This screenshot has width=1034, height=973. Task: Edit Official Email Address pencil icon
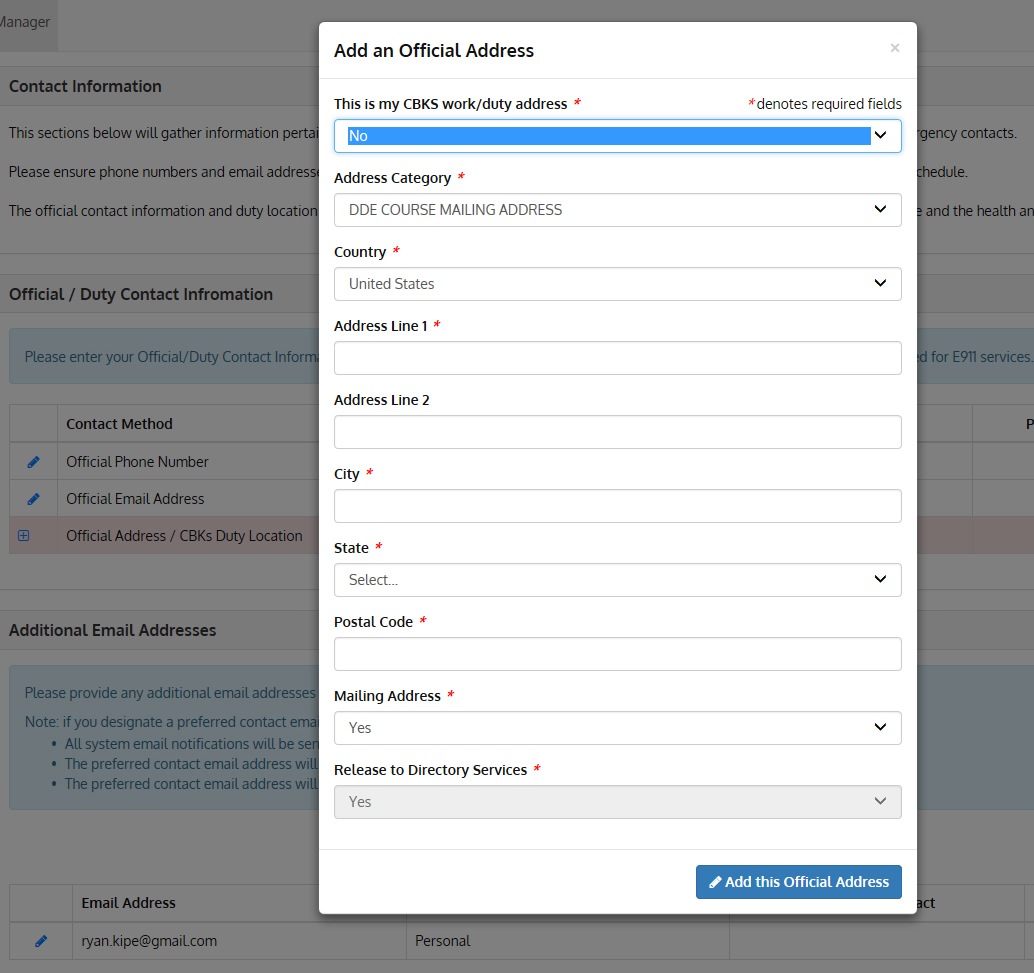[x=33, y=499]
